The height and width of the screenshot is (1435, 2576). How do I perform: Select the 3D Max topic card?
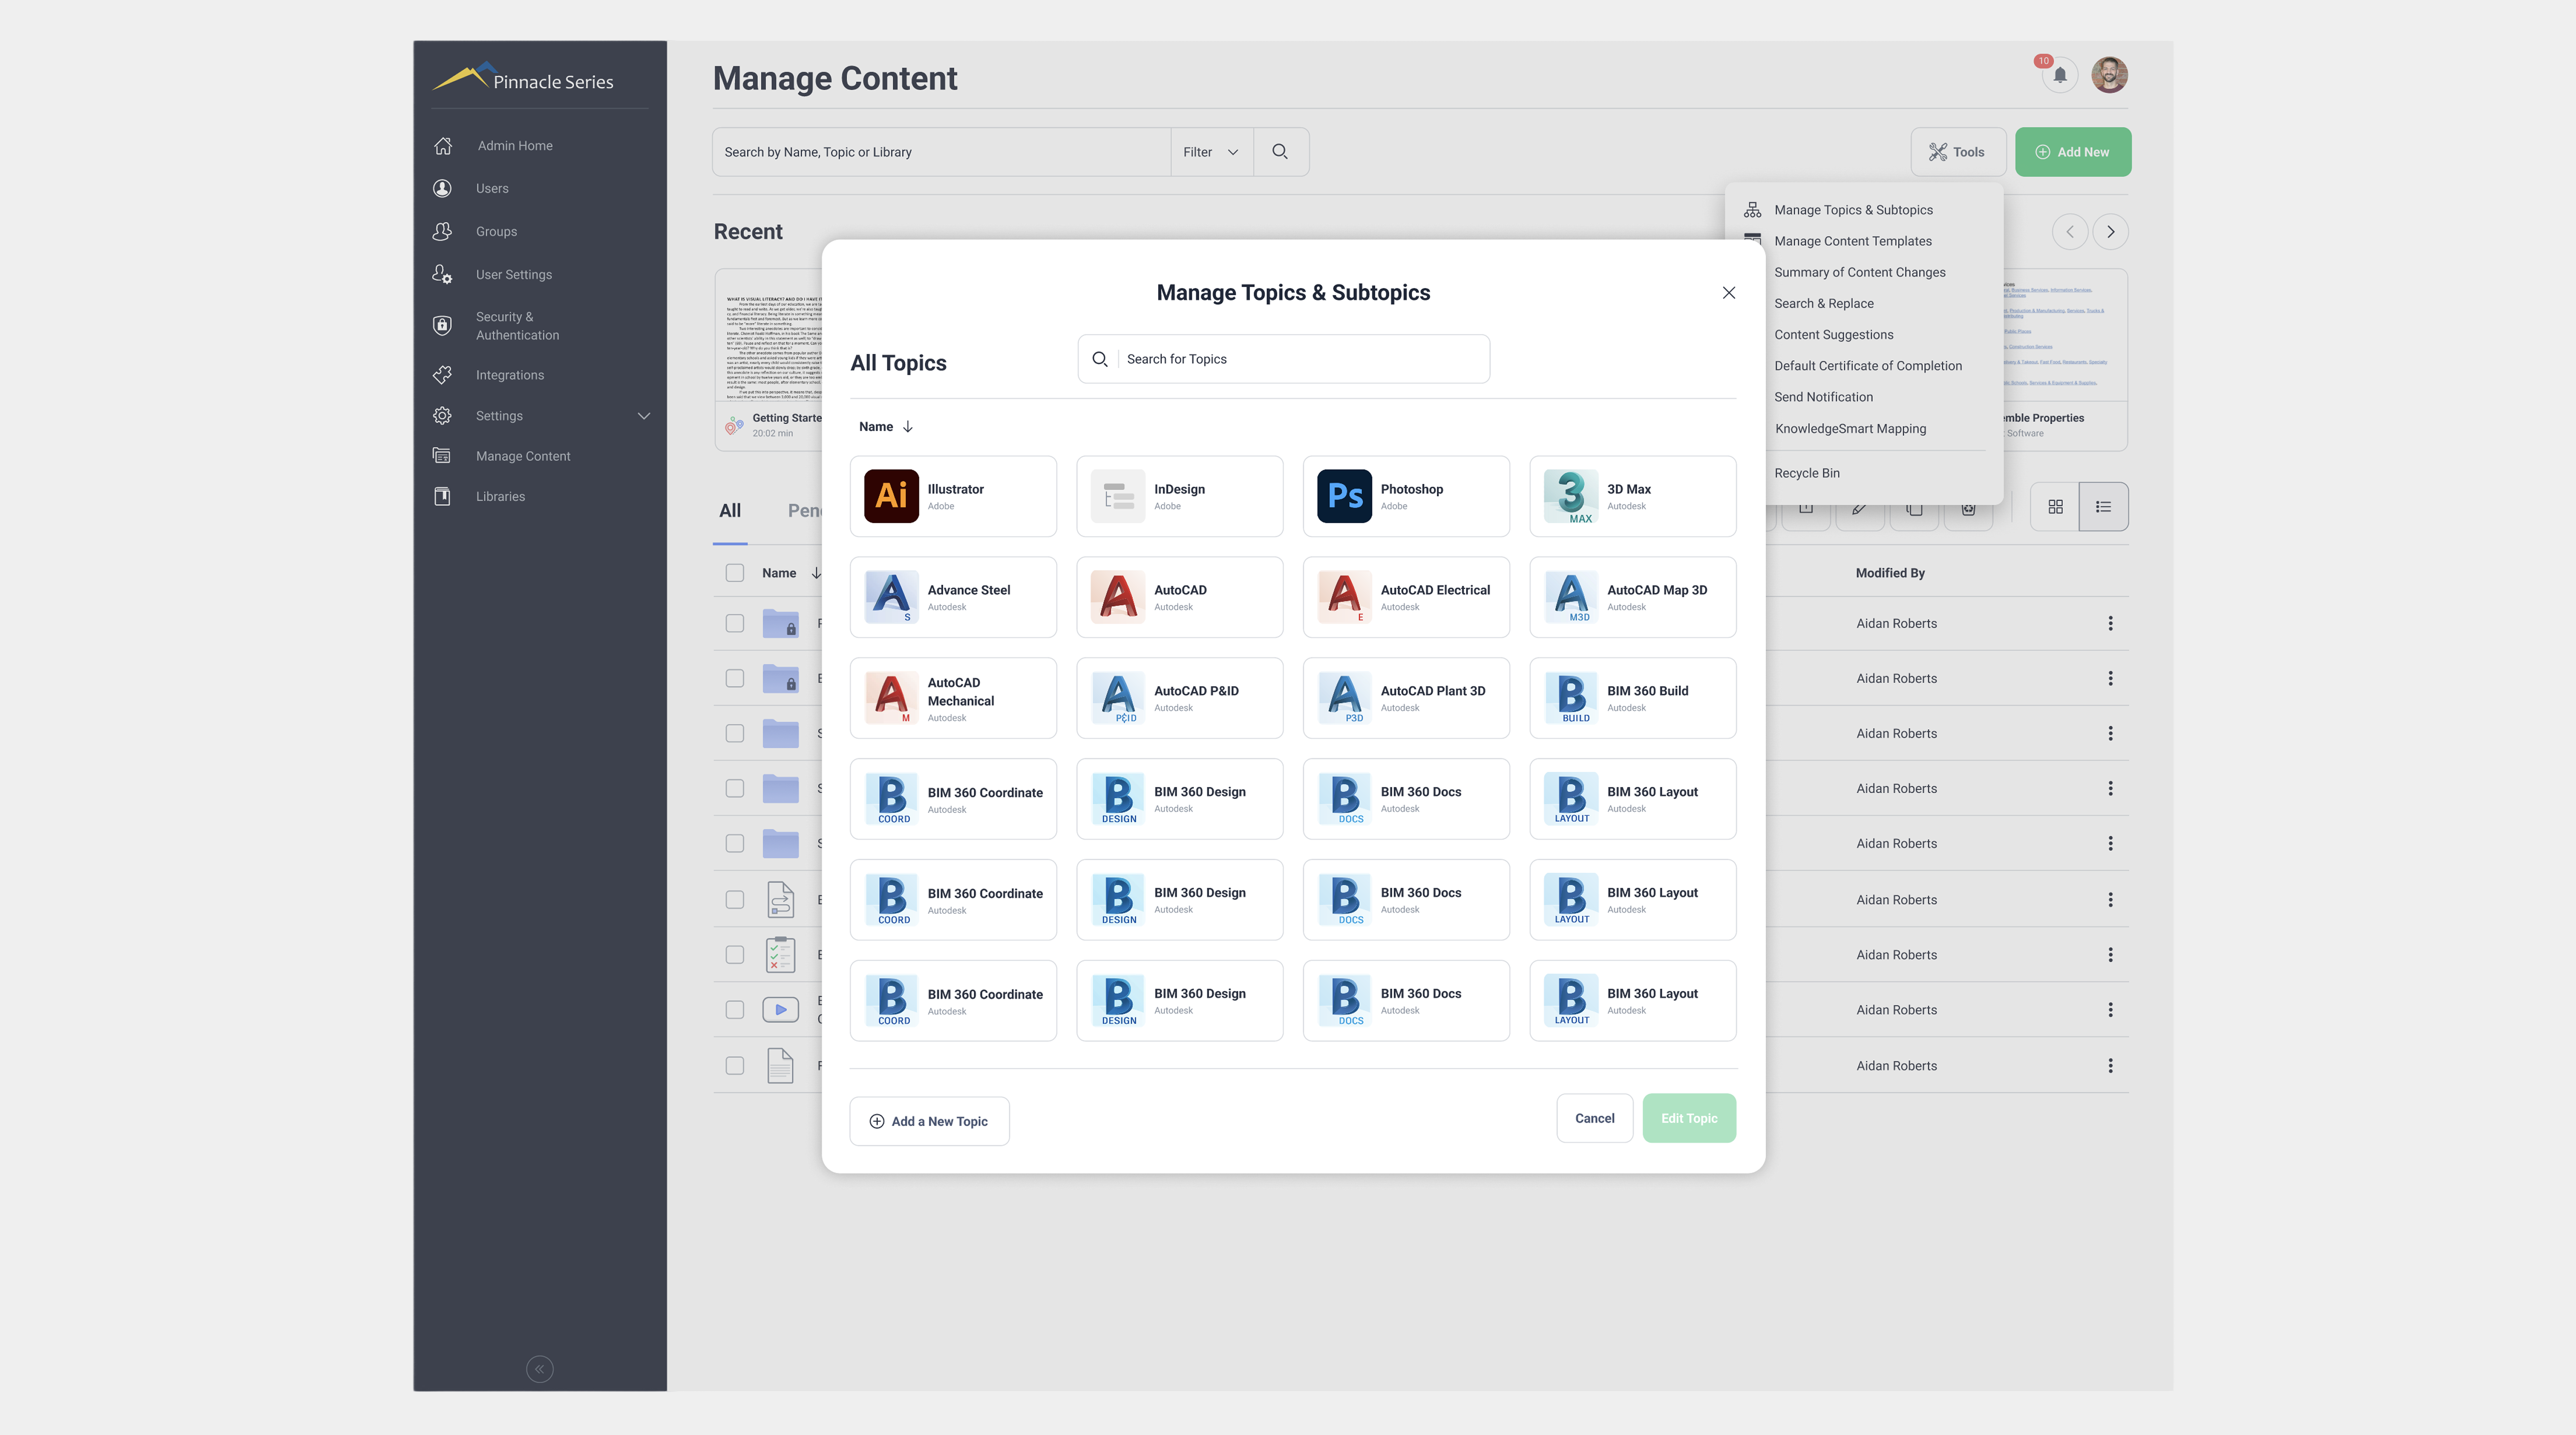tap(1633, 497)
